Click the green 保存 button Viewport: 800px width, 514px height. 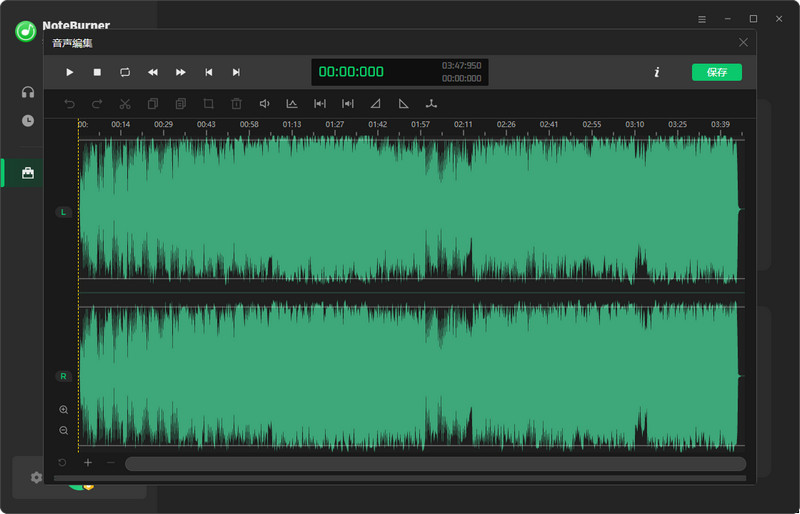pyautogui.click(x=716, y=72)
